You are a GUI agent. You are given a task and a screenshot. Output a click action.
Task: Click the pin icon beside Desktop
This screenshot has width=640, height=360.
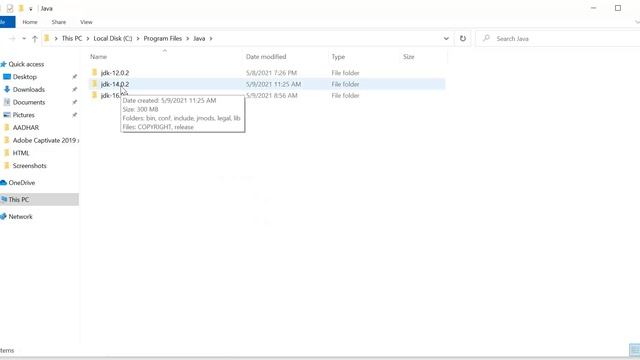[74, 77]
